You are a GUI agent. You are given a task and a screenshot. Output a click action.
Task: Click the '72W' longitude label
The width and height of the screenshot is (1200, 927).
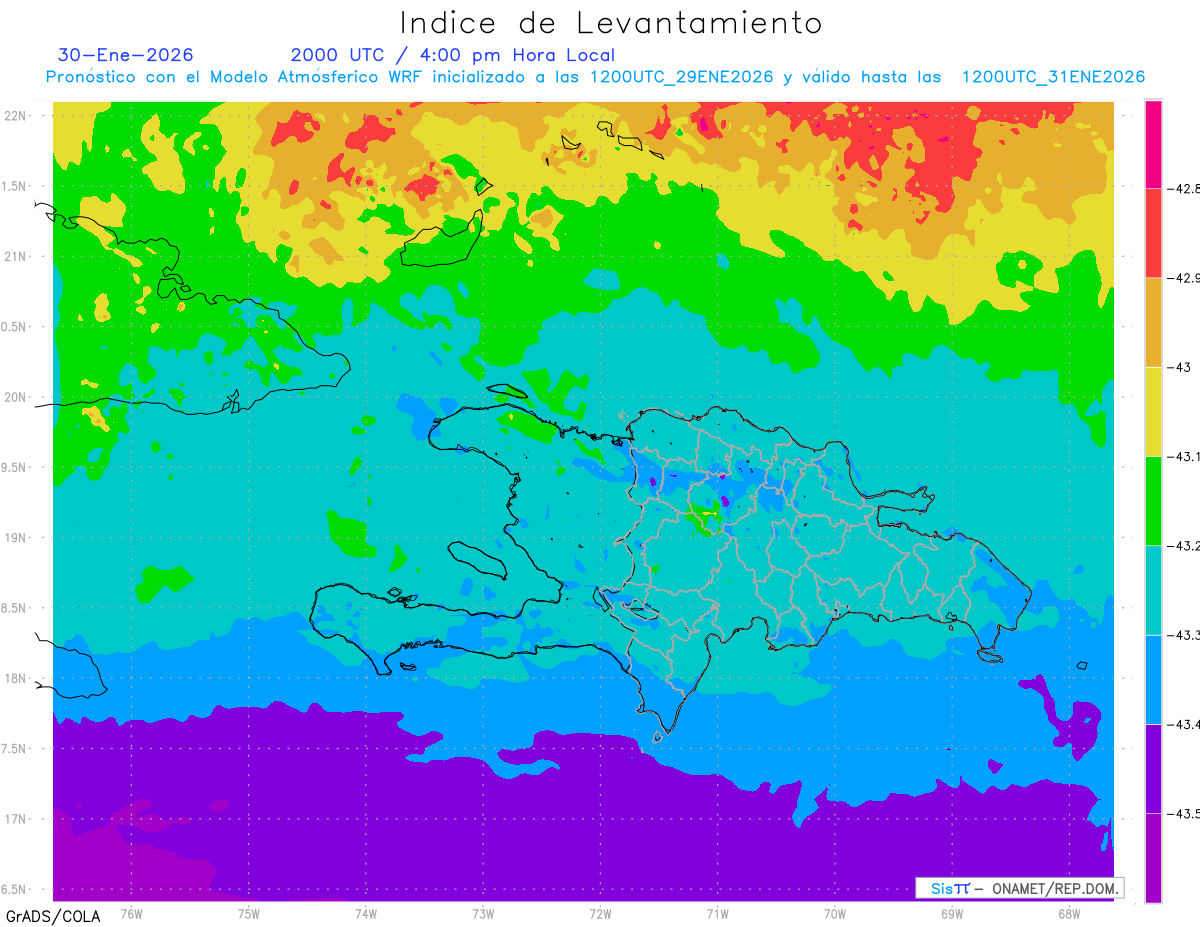600,914
